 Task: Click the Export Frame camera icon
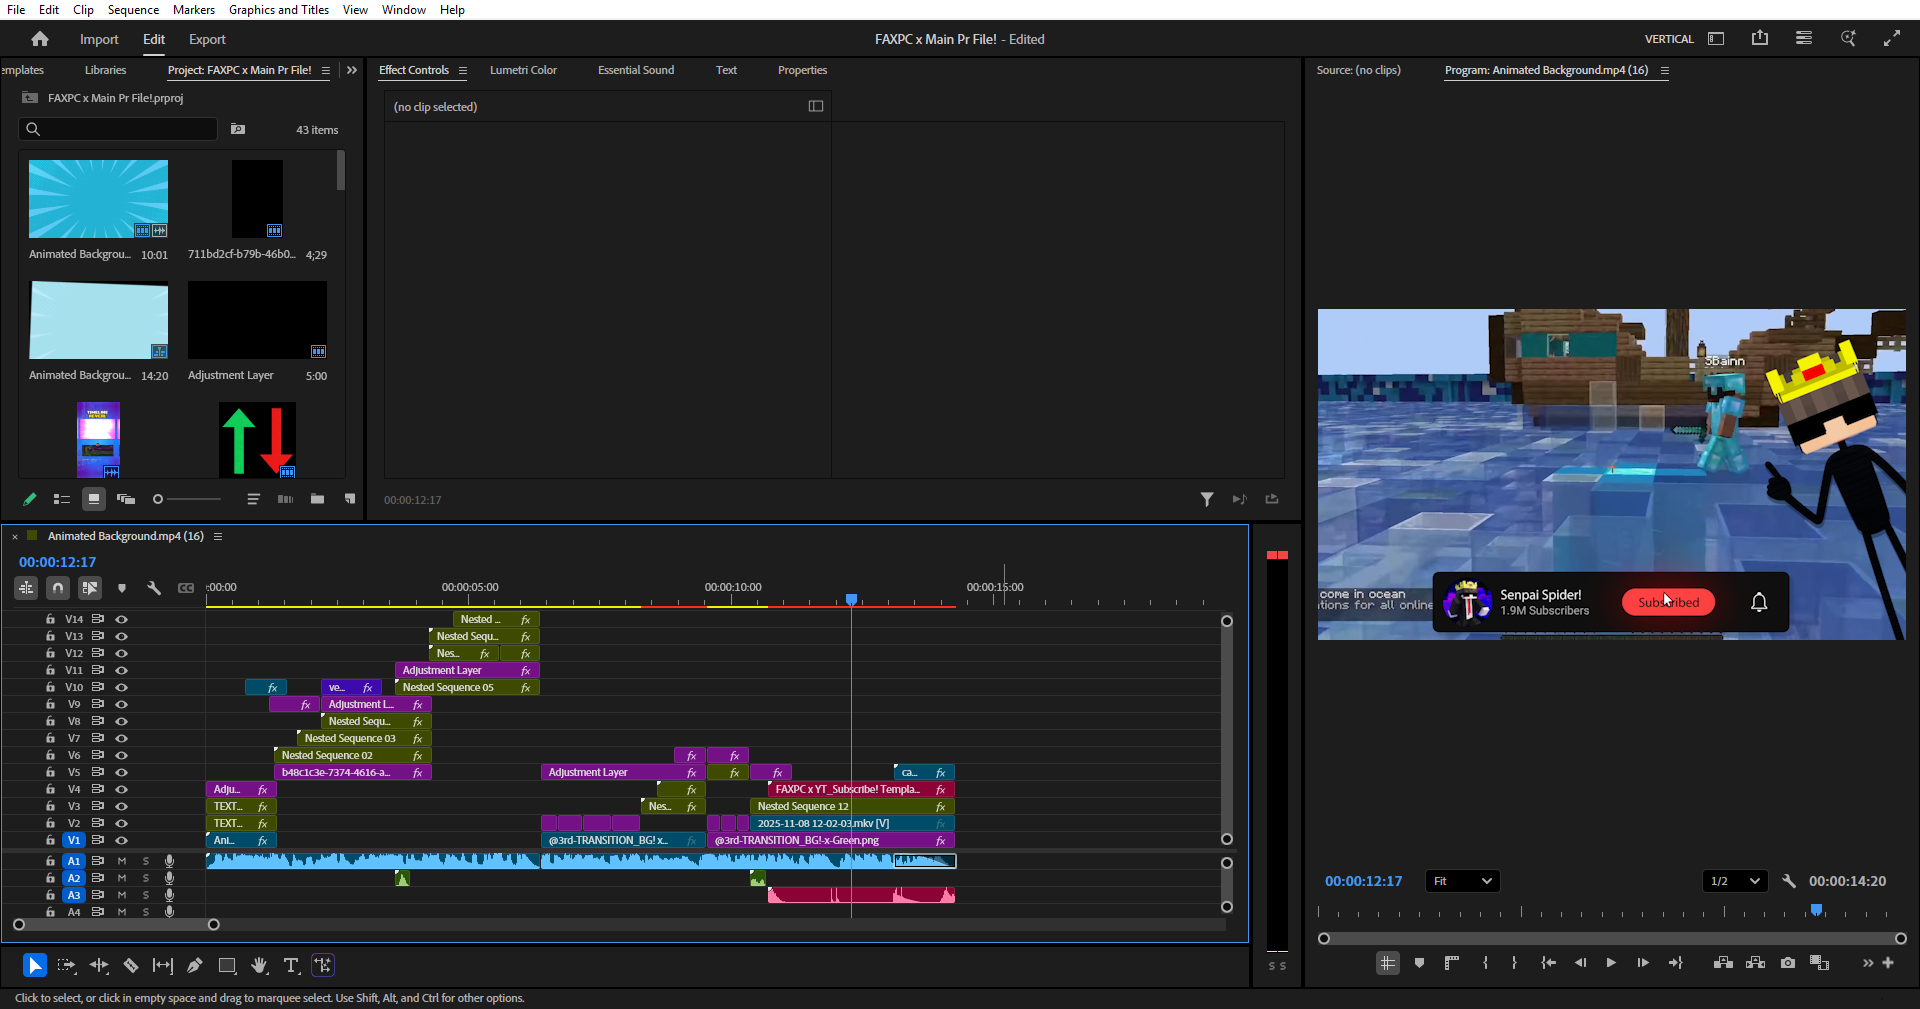(1788, 963)
